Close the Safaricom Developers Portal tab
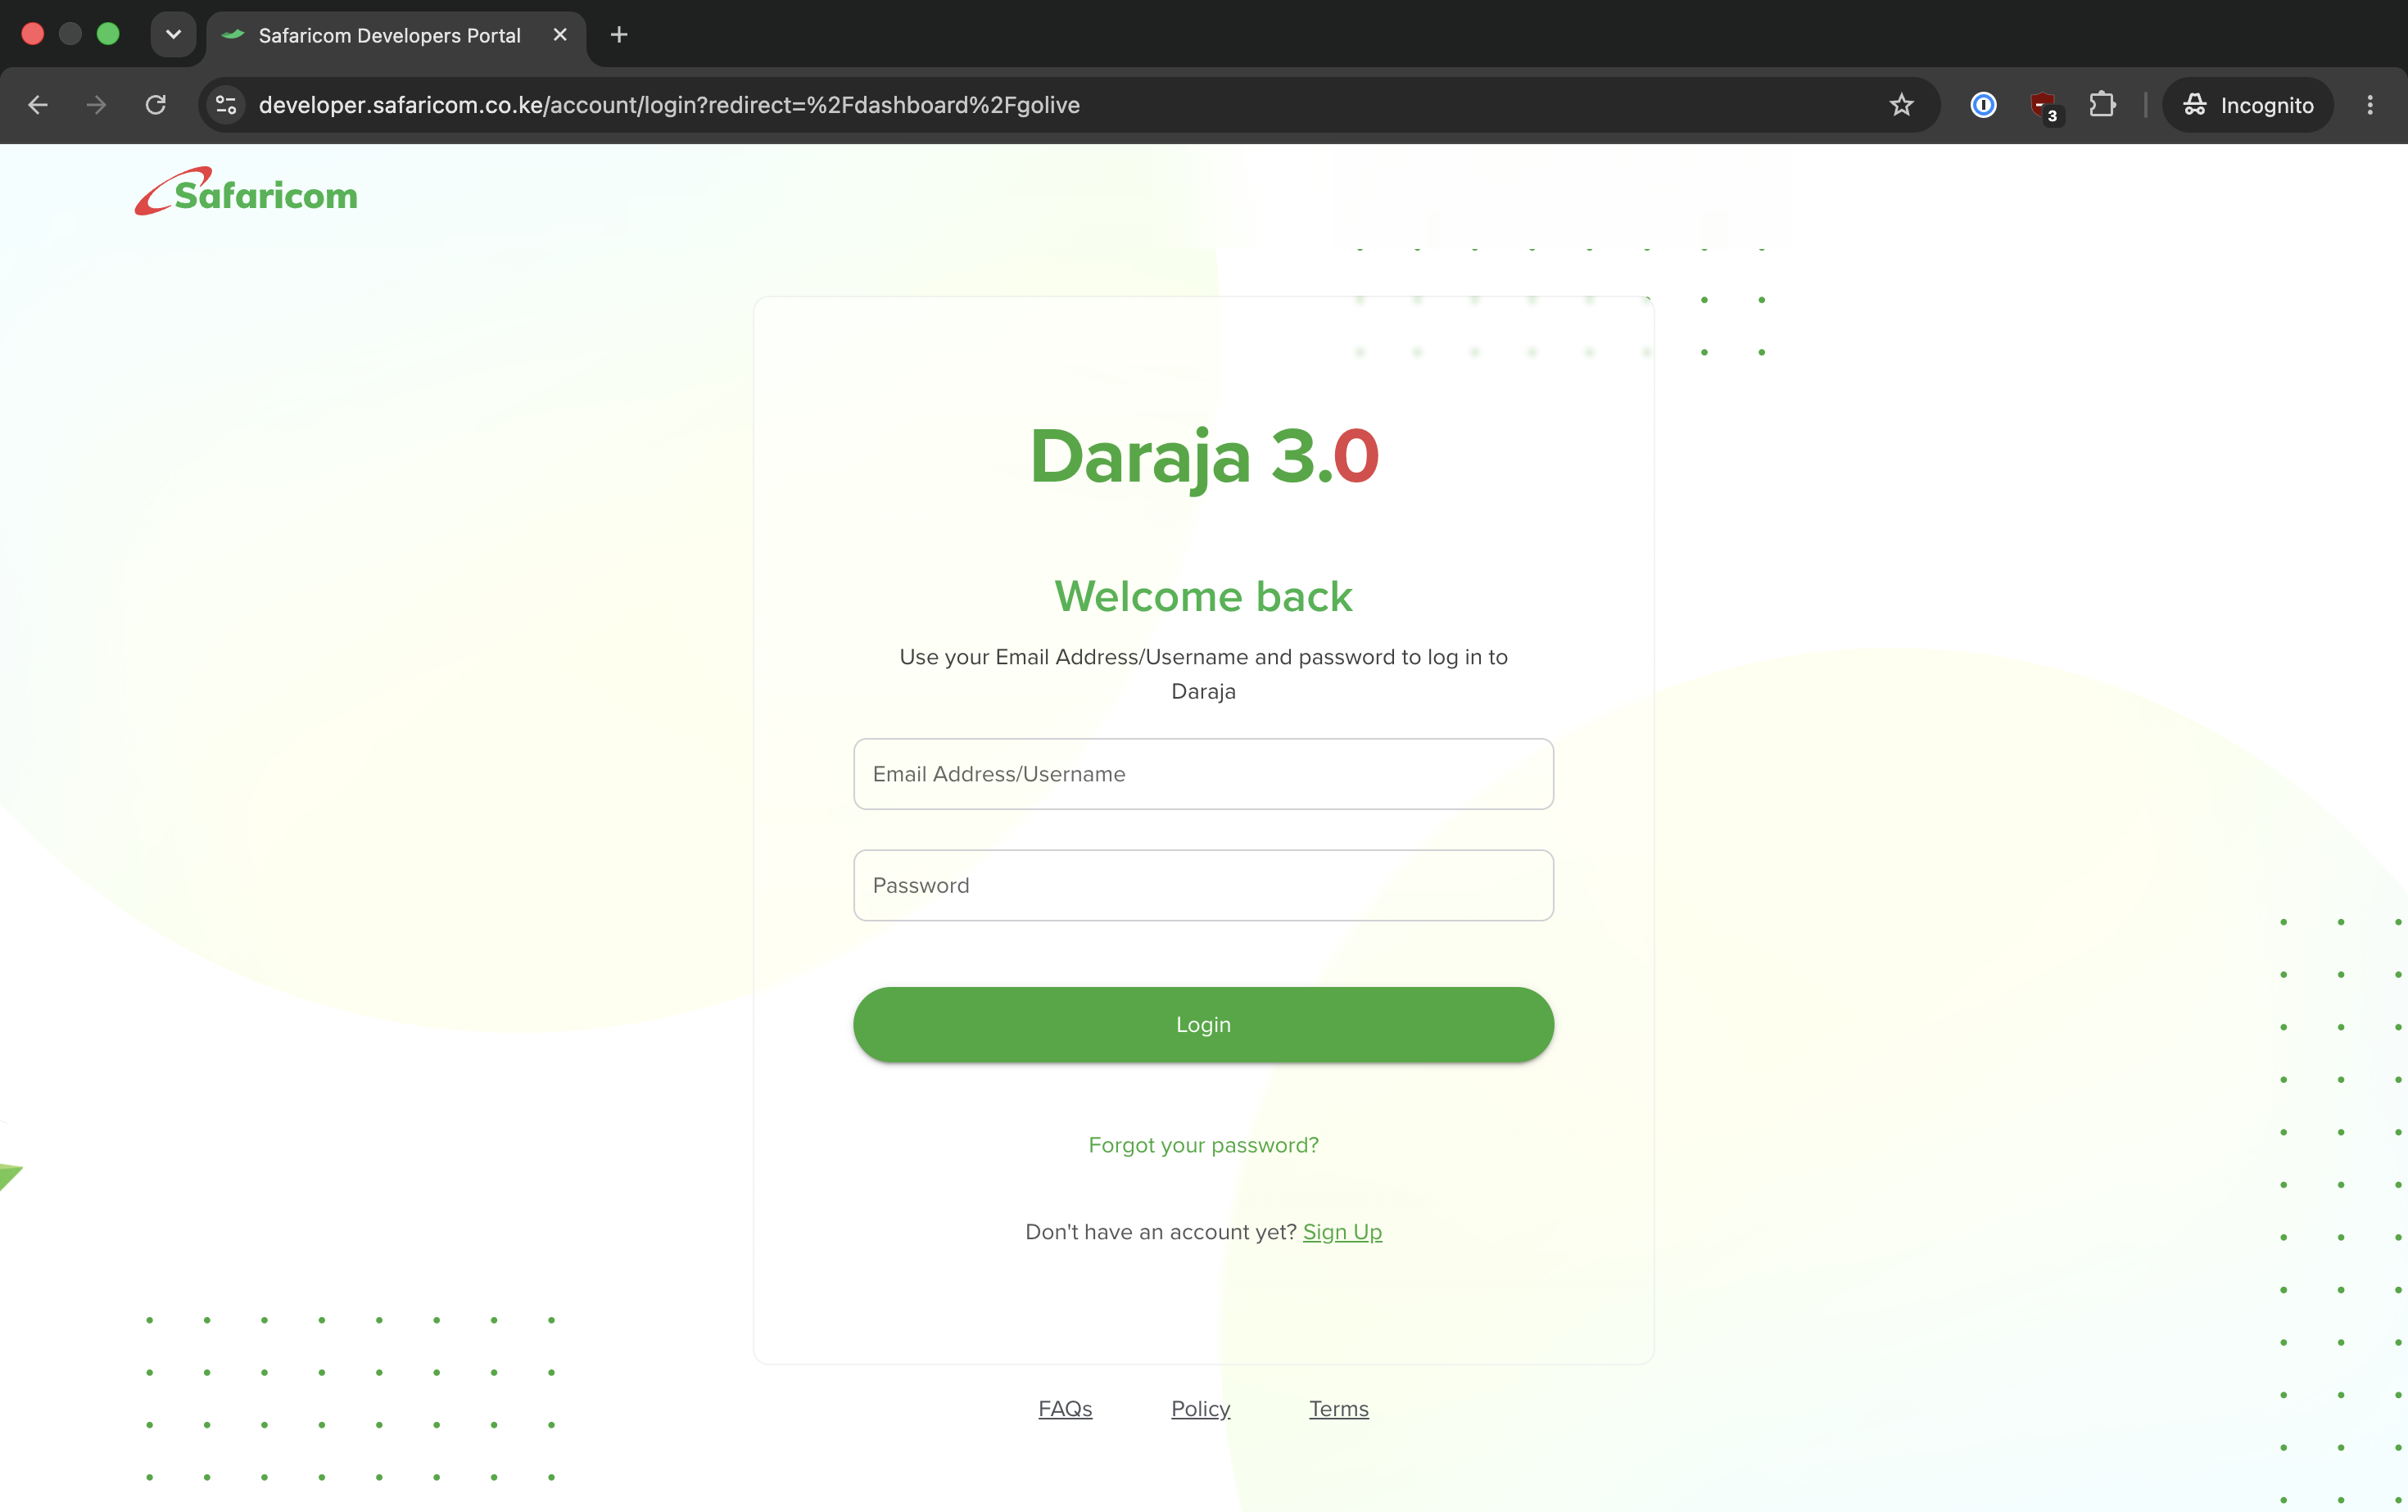The width and height of the screenshot is (2408, 1512). point(560,35)
